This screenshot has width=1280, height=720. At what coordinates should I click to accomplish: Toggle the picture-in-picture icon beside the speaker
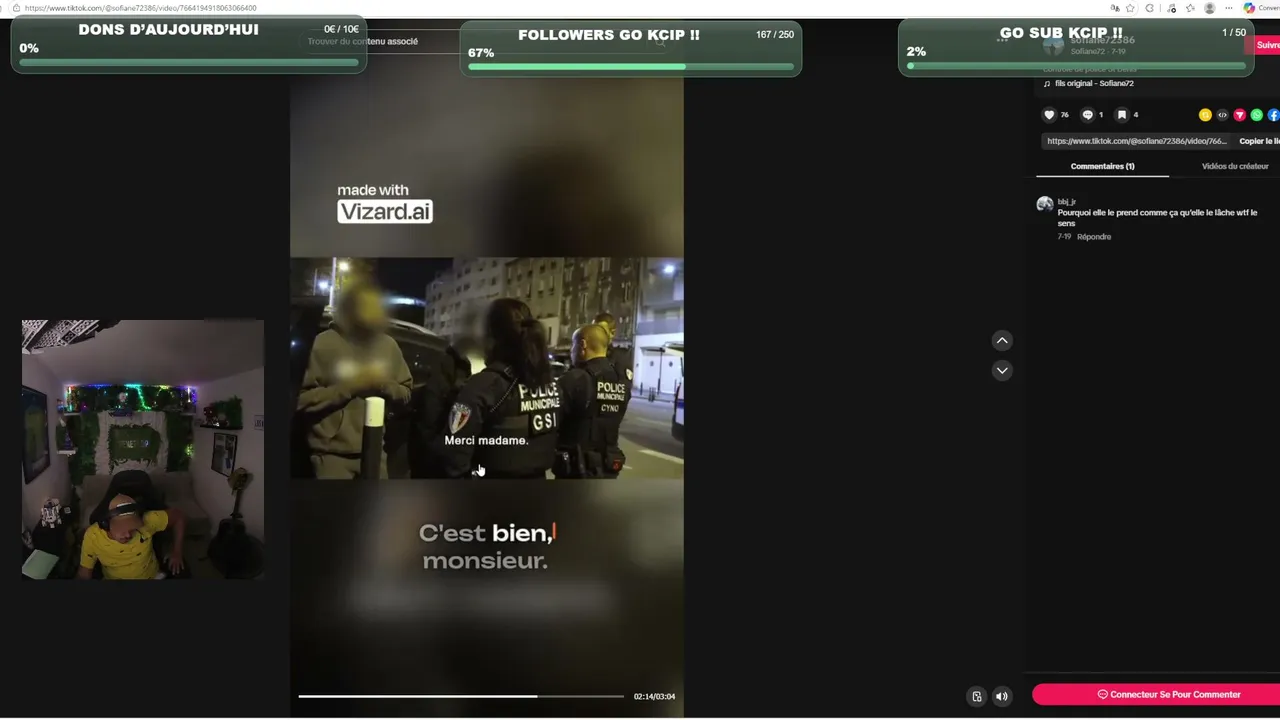pyautogui.click(x=977, y=696)
